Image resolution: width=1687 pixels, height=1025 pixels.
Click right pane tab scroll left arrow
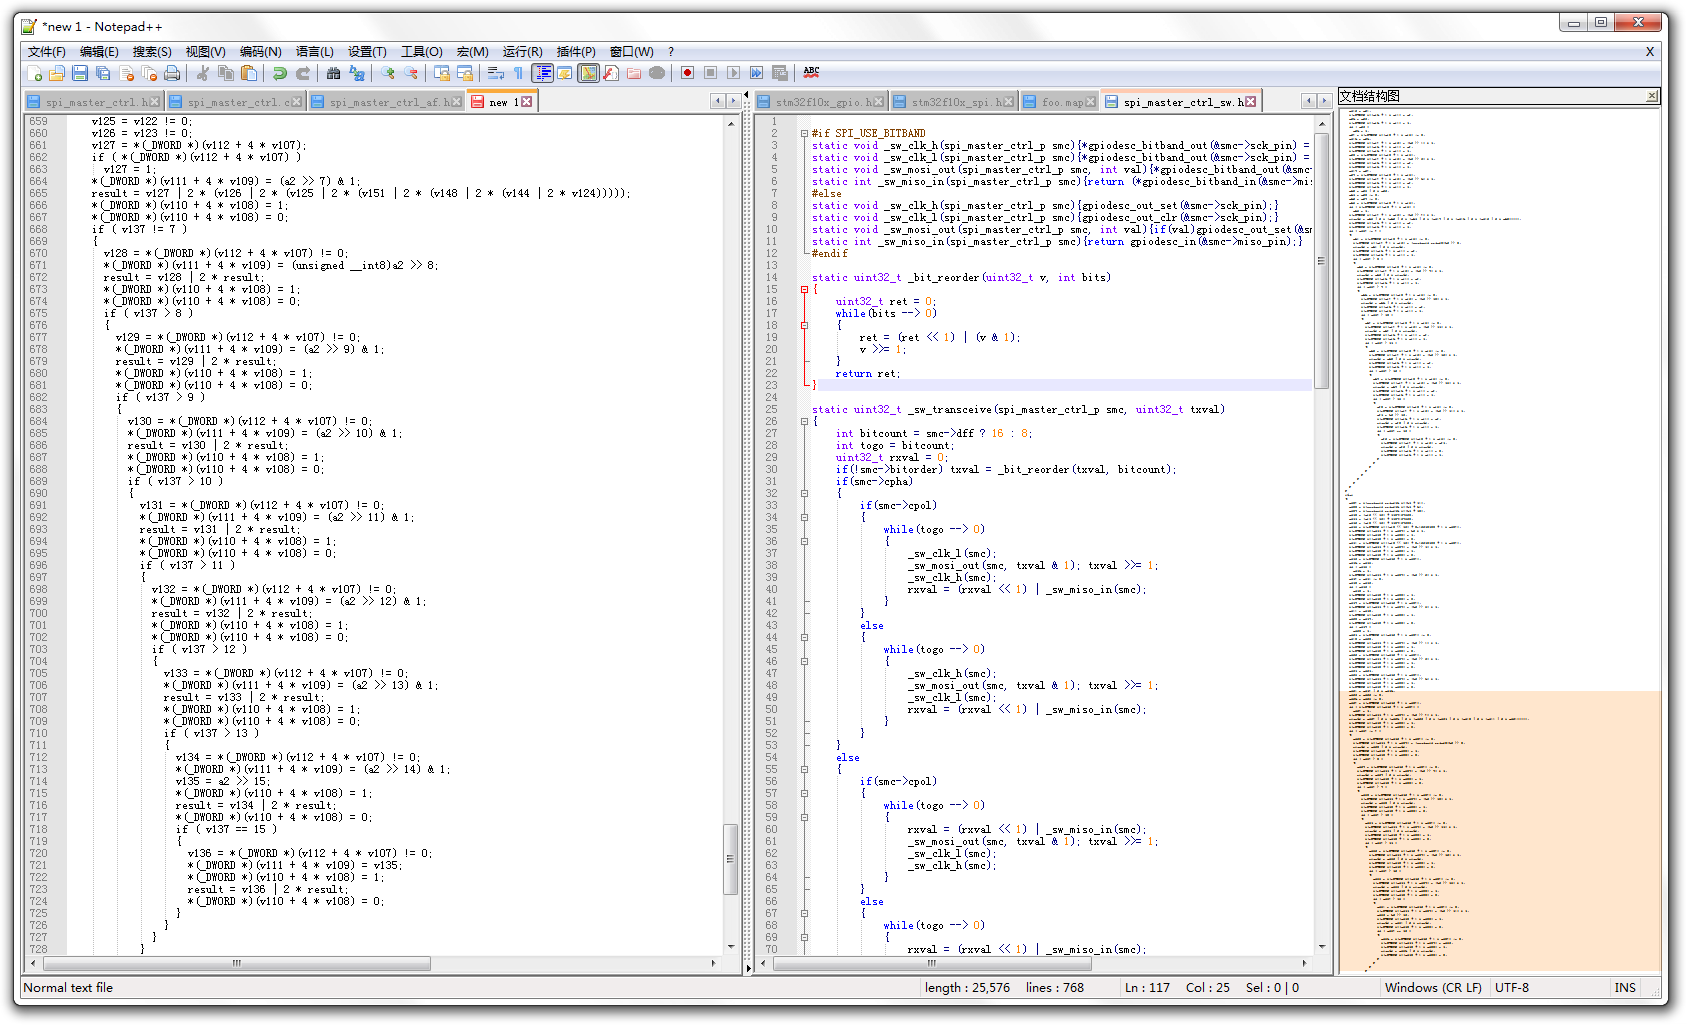pos(1308,101)
